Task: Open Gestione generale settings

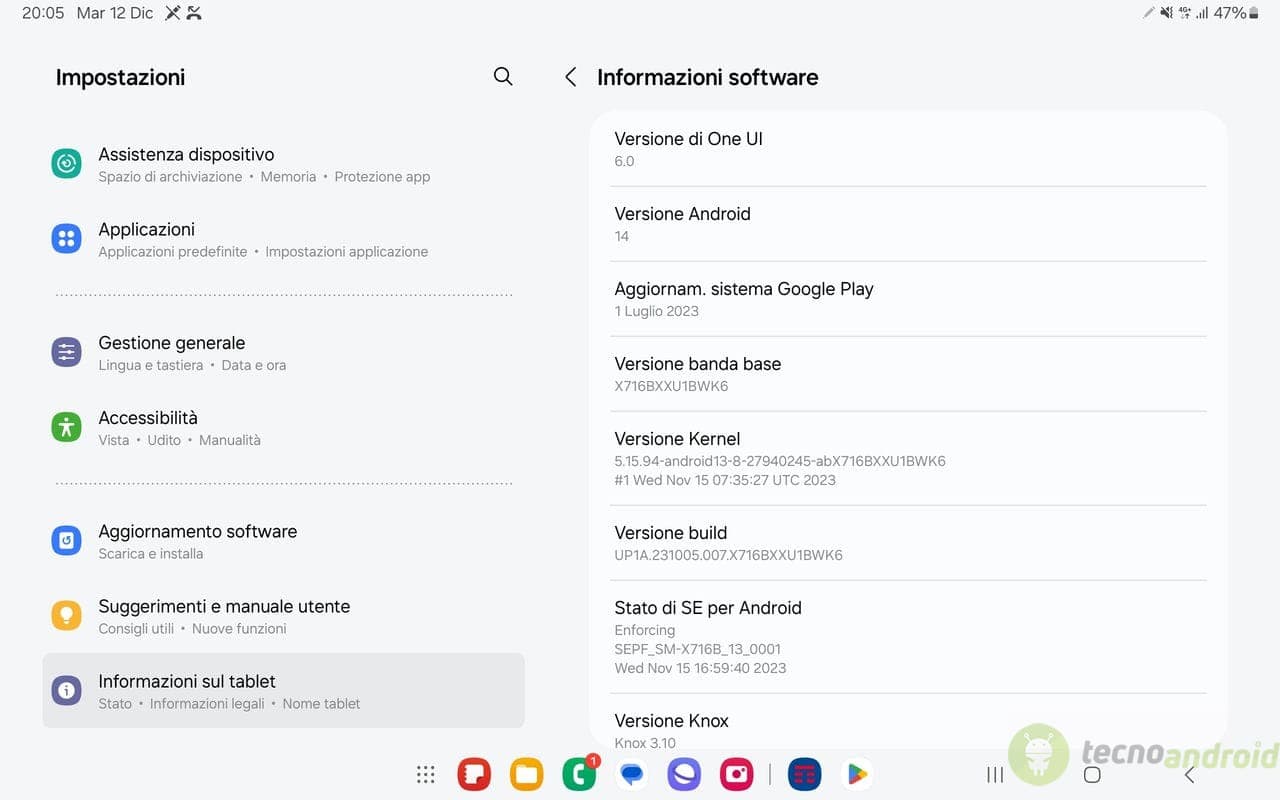Action: tap(283, 352)
